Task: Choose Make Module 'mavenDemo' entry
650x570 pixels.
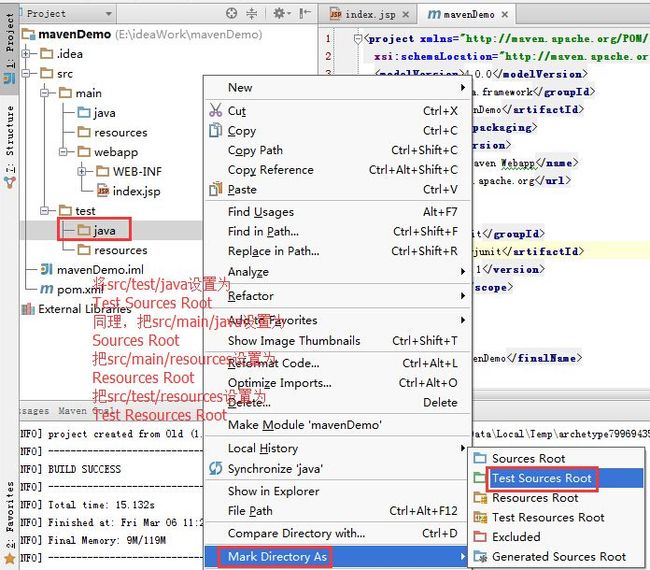Action: 338,425
